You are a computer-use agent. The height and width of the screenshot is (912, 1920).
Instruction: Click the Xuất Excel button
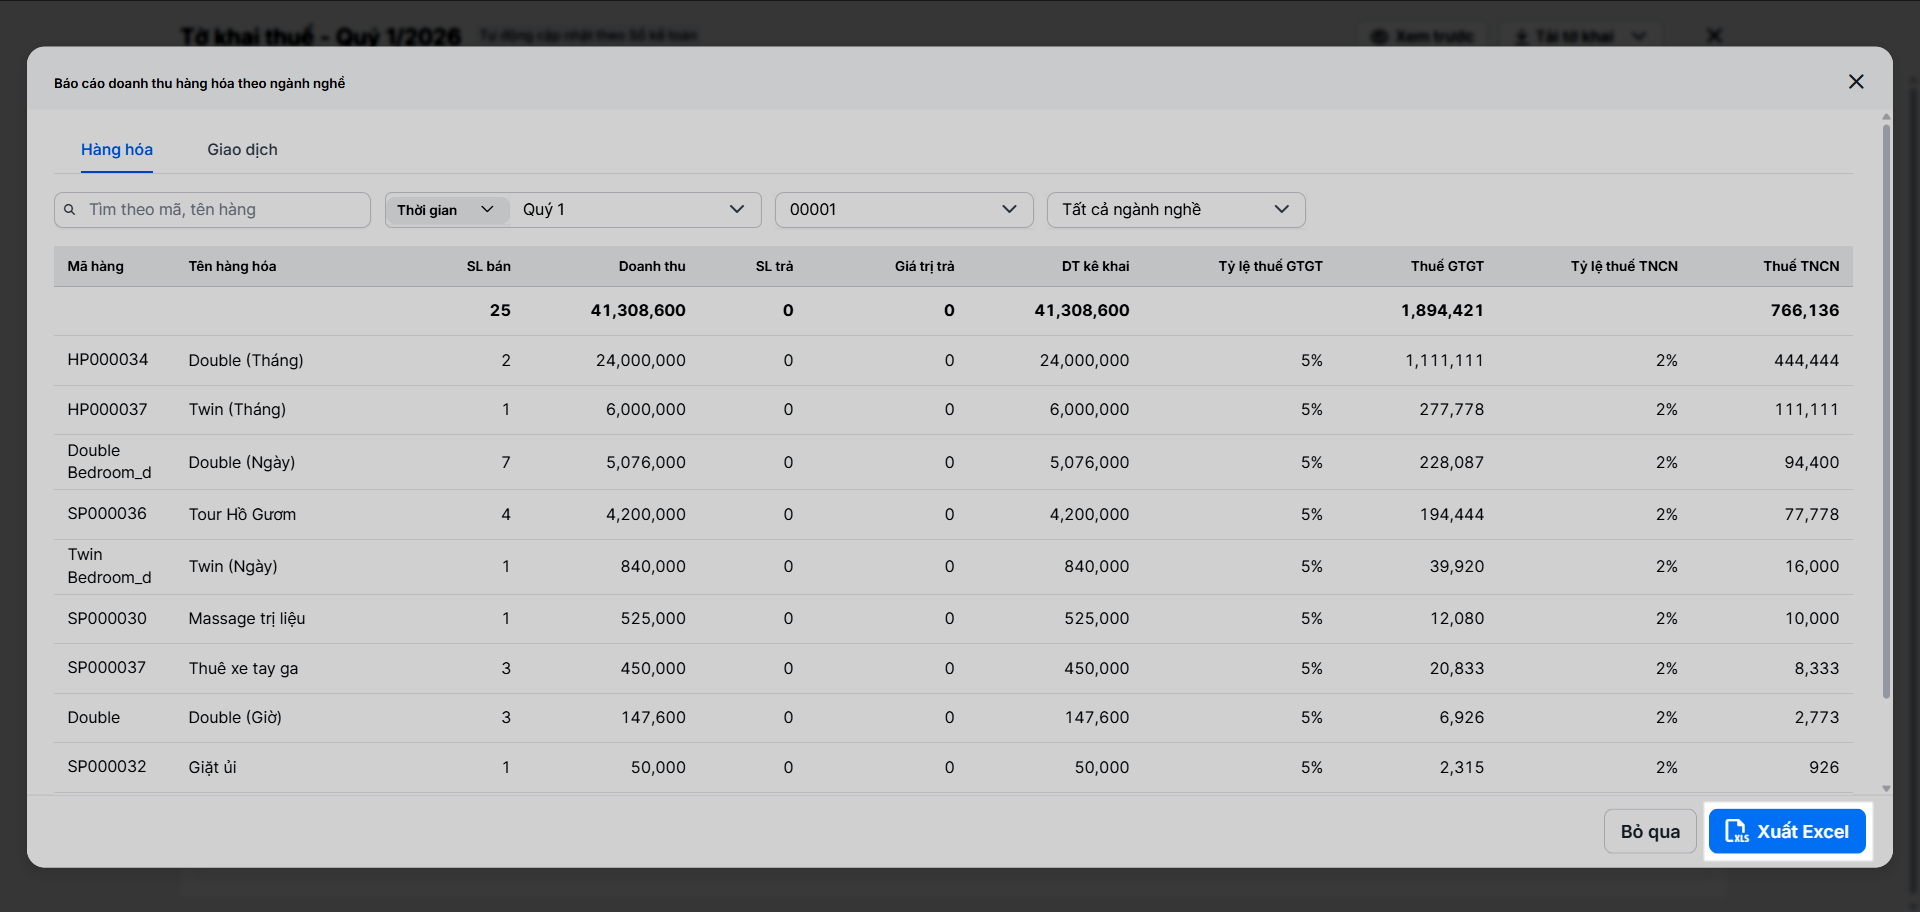[x=1787, y=832]
